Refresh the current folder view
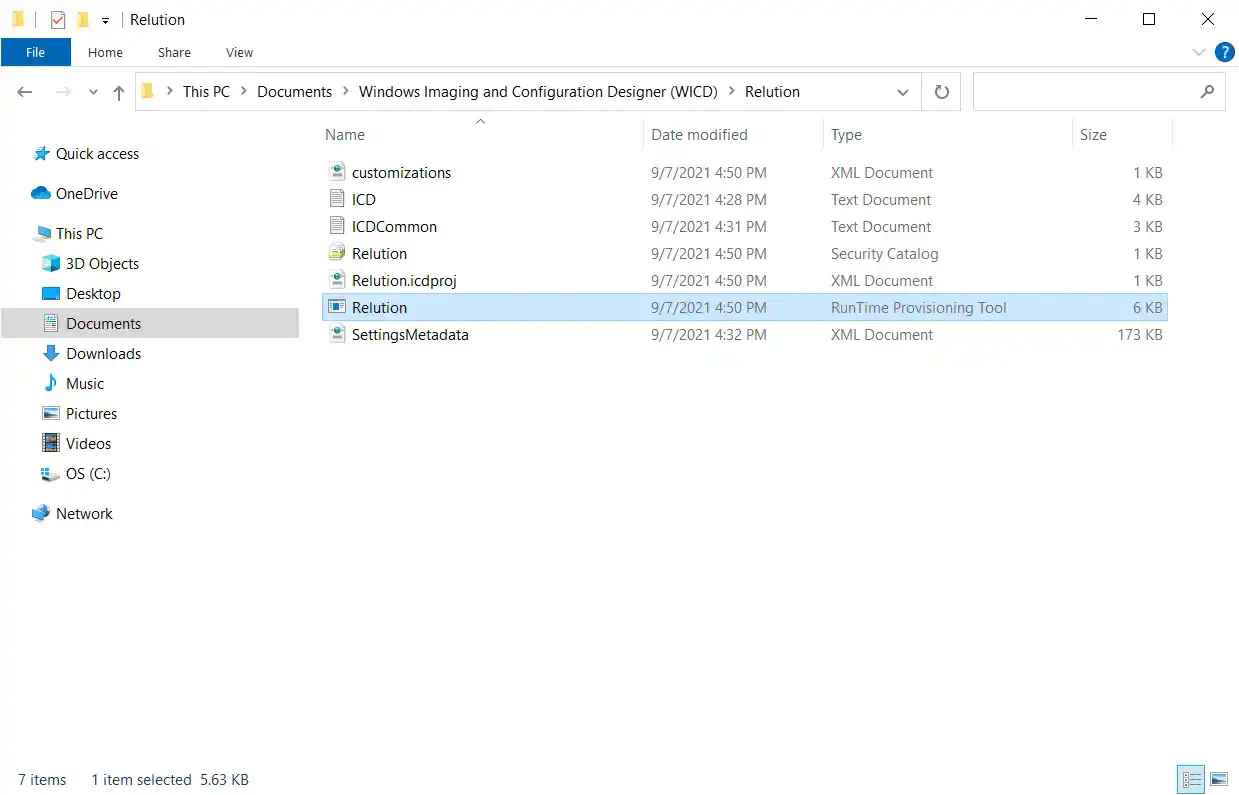Image resolution: width=1239 pixels, height=795 pixels. point(941,92)
